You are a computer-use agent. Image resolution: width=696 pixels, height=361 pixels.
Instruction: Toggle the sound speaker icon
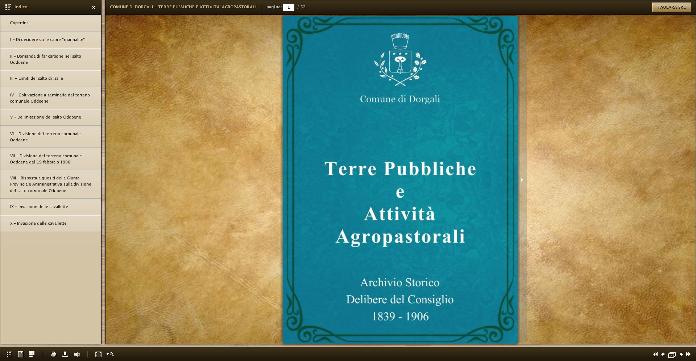pyautogui.click(x=77, y=354)
